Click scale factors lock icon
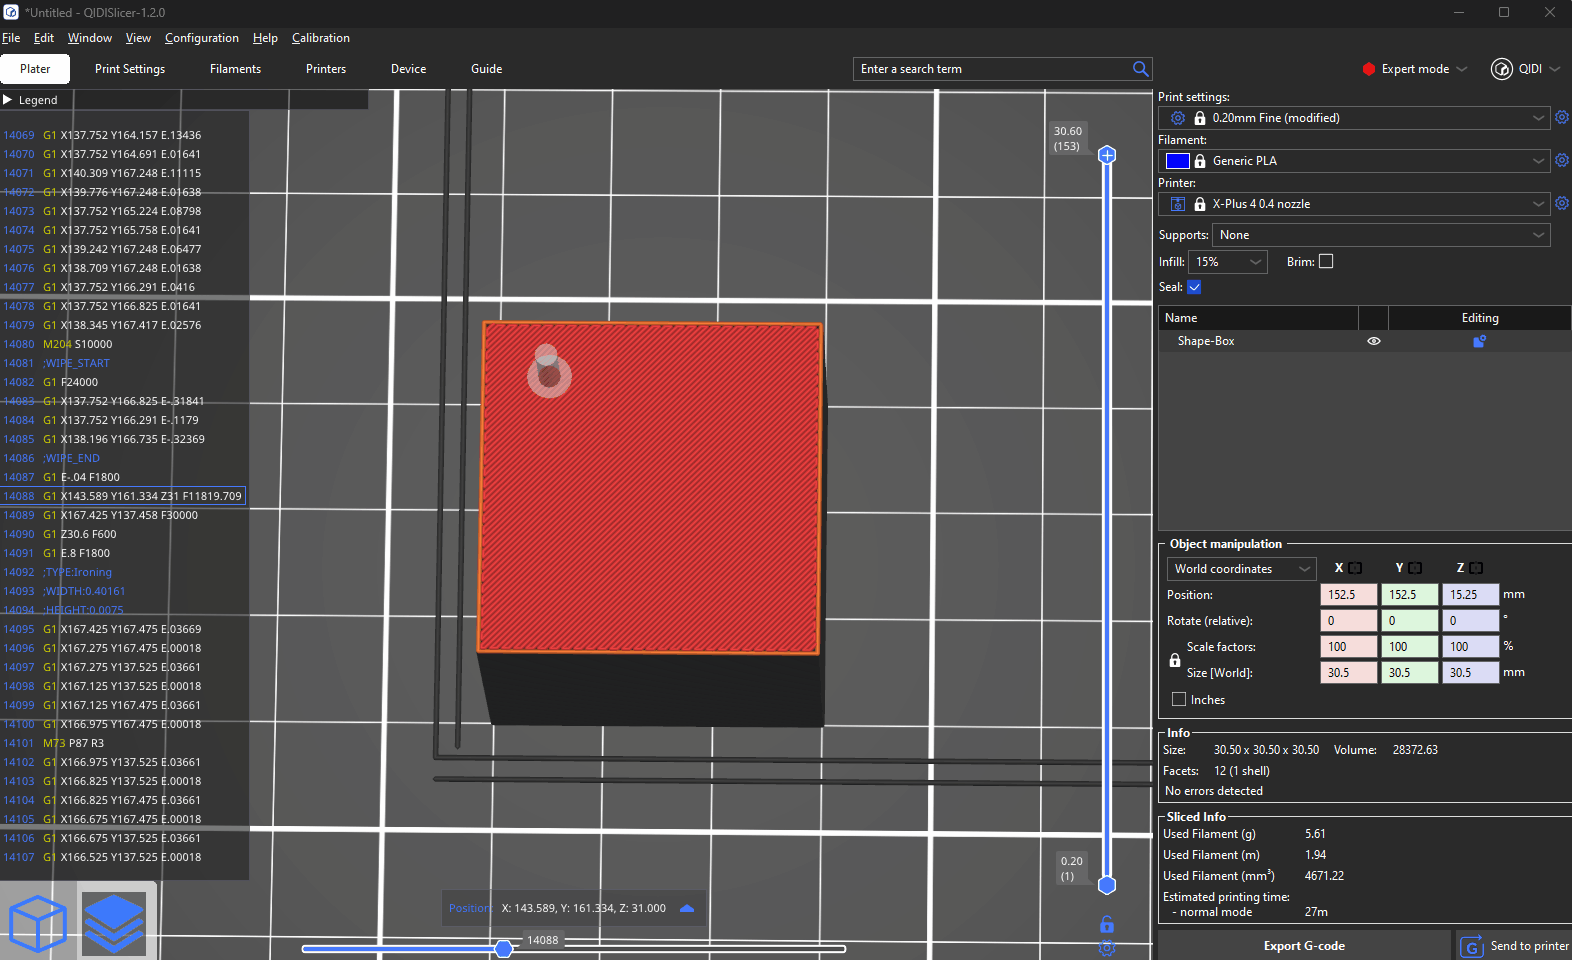1572x960 pixels. click(x=1175, y=660)
